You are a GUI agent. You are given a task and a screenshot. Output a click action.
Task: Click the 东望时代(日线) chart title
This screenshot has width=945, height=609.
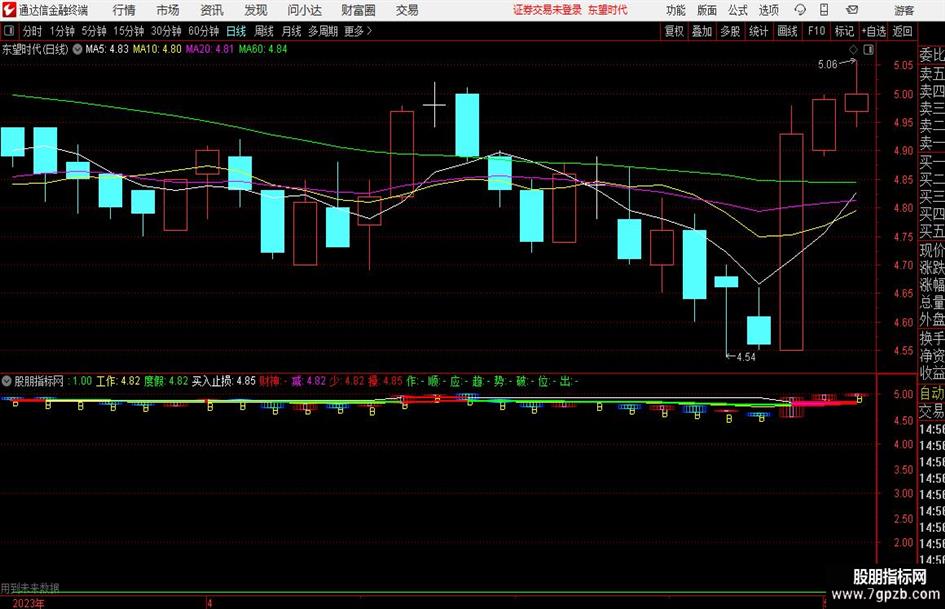point(35,49)
